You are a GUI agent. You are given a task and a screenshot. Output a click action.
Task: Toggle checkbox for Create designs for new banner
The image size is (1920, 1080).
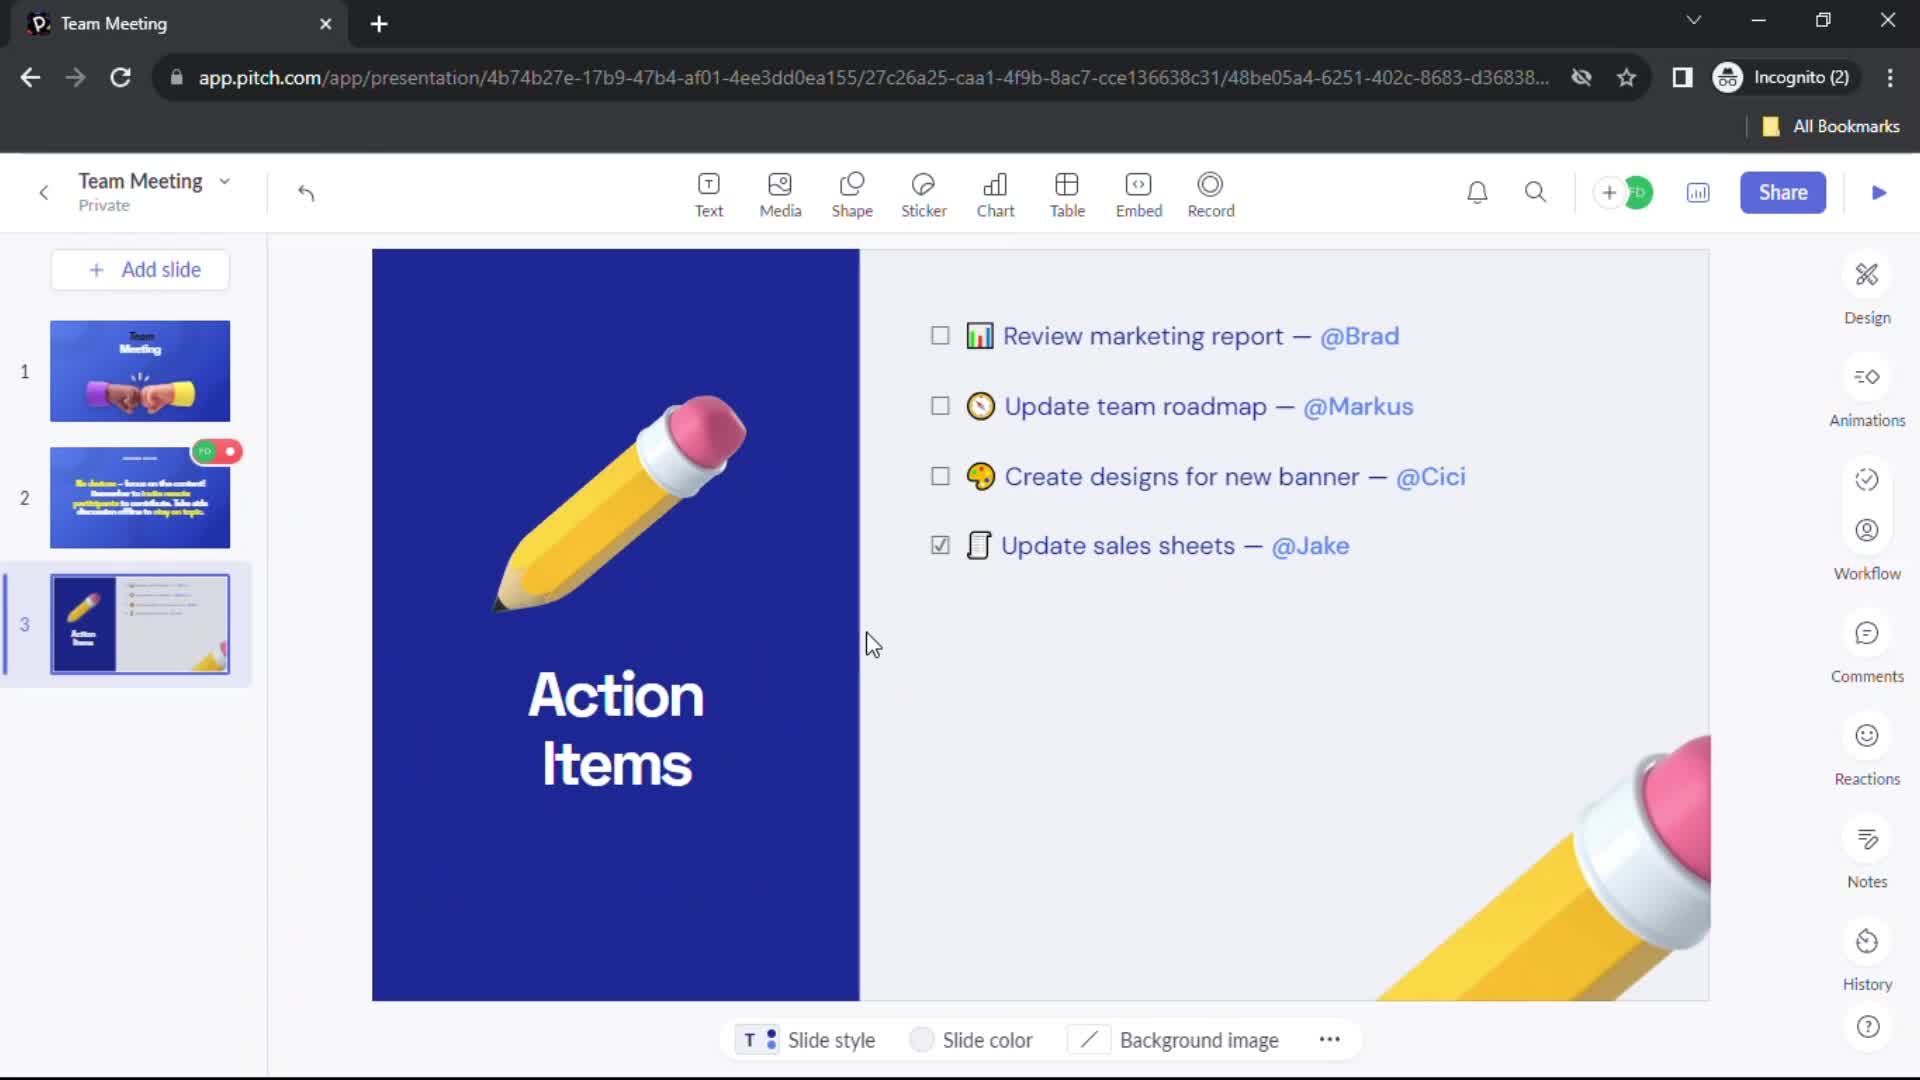pos(940,476)
